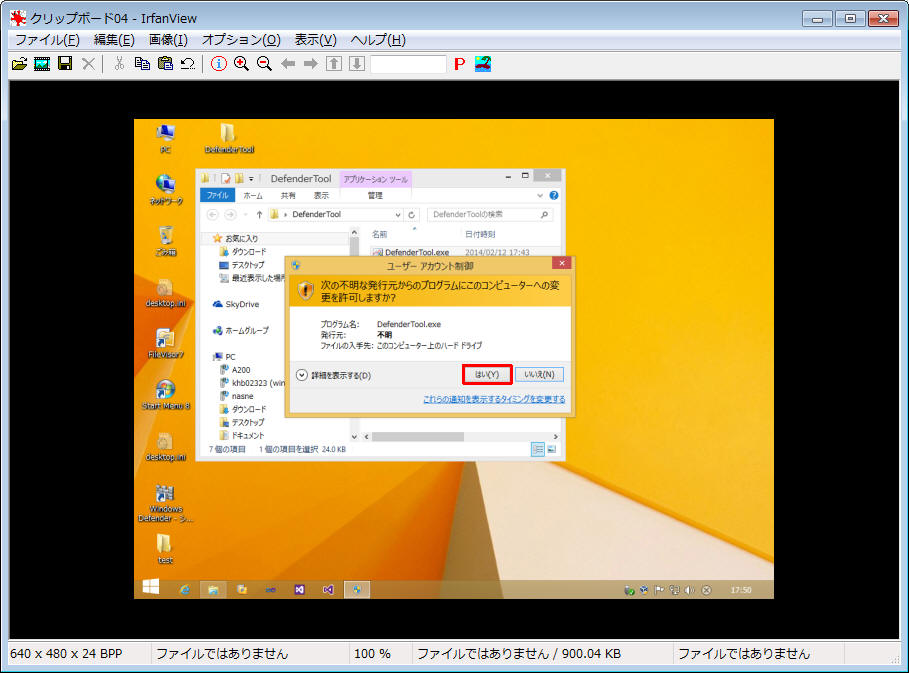Viewport: 909px width, 673px height.
Task: Click the Start Menu 8 desktop icon
Action: click(166, 394)
